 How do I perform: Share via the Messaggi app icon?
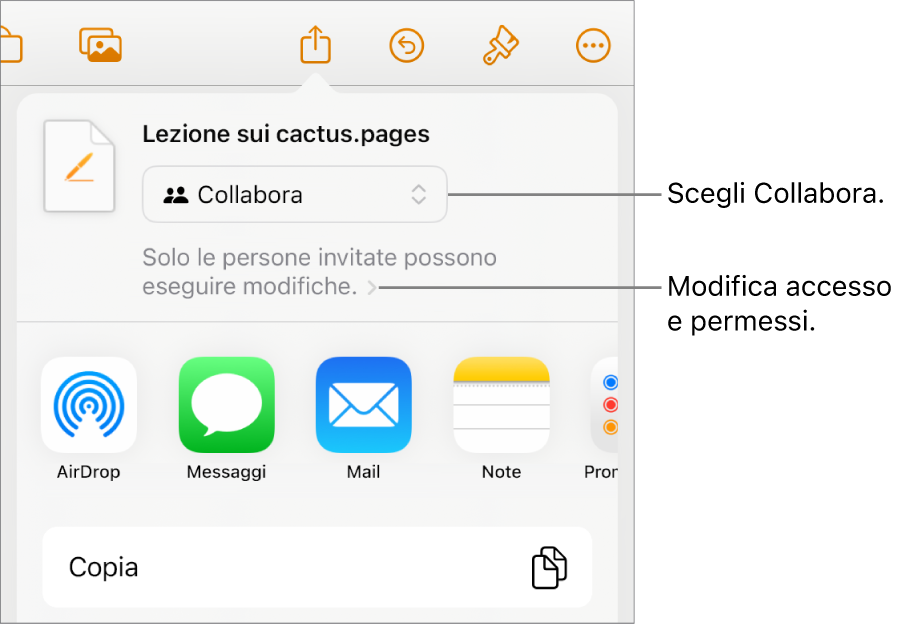click(x=226, y=404)
